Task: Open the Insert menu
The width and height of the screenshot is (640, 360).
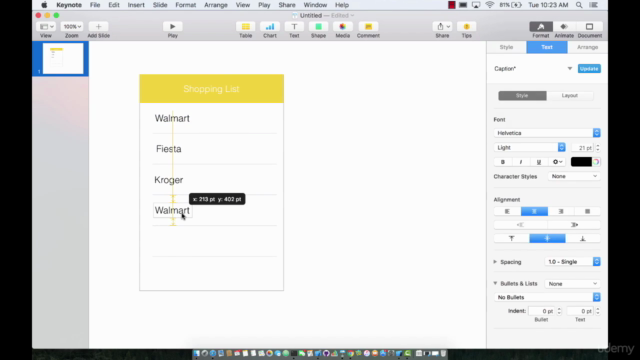Action: click(136, 5)
